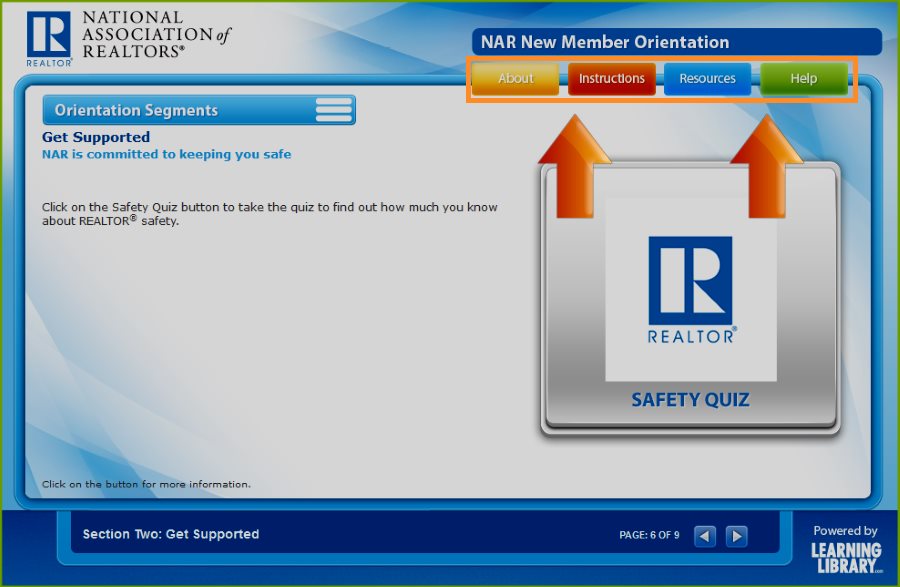Go to the next page arrow
900x587 pixels.
736,536
